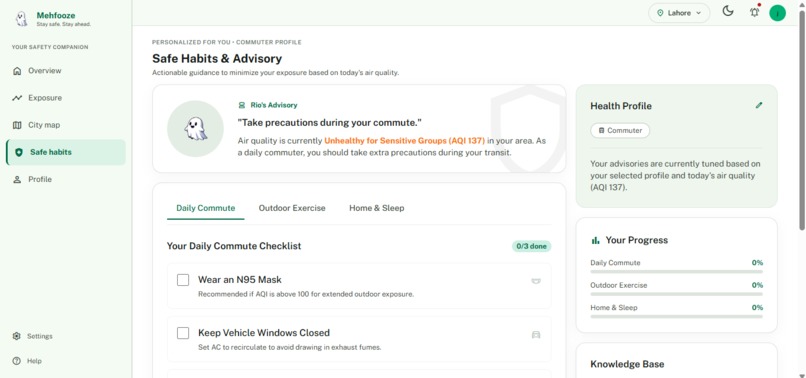Click Your Daily Commute Checklist heading
806x378 pixels.
point(234,246)
